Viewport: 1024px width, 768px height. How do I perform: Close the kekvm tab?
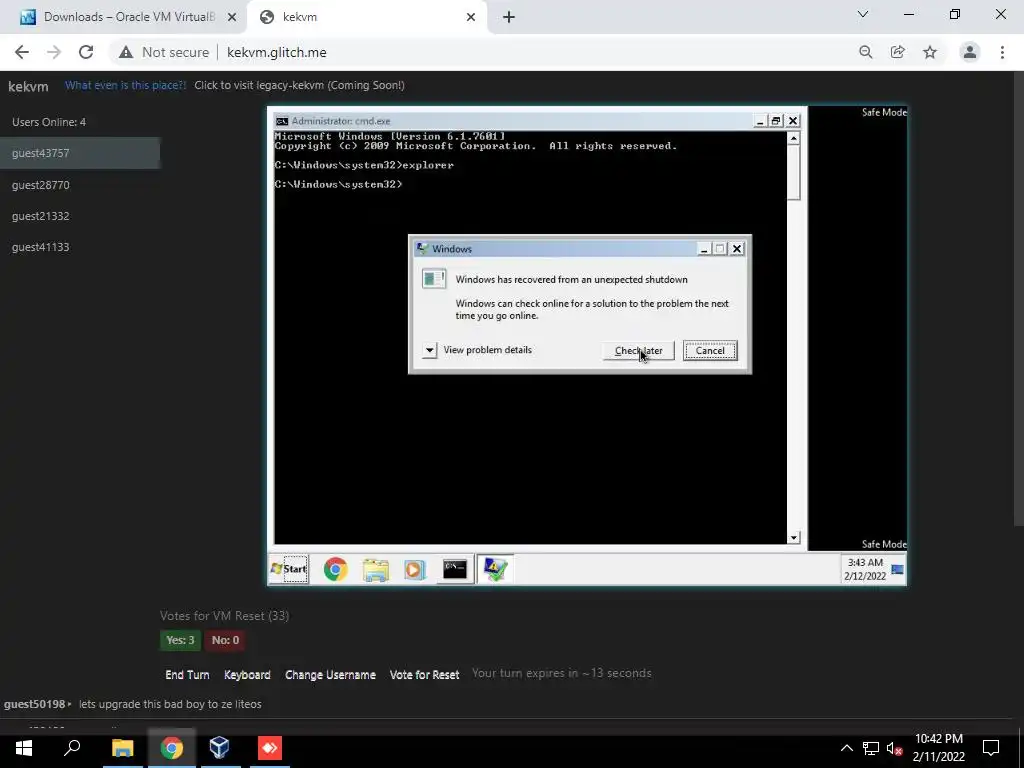pyautogui.click(x=471, y=17)
